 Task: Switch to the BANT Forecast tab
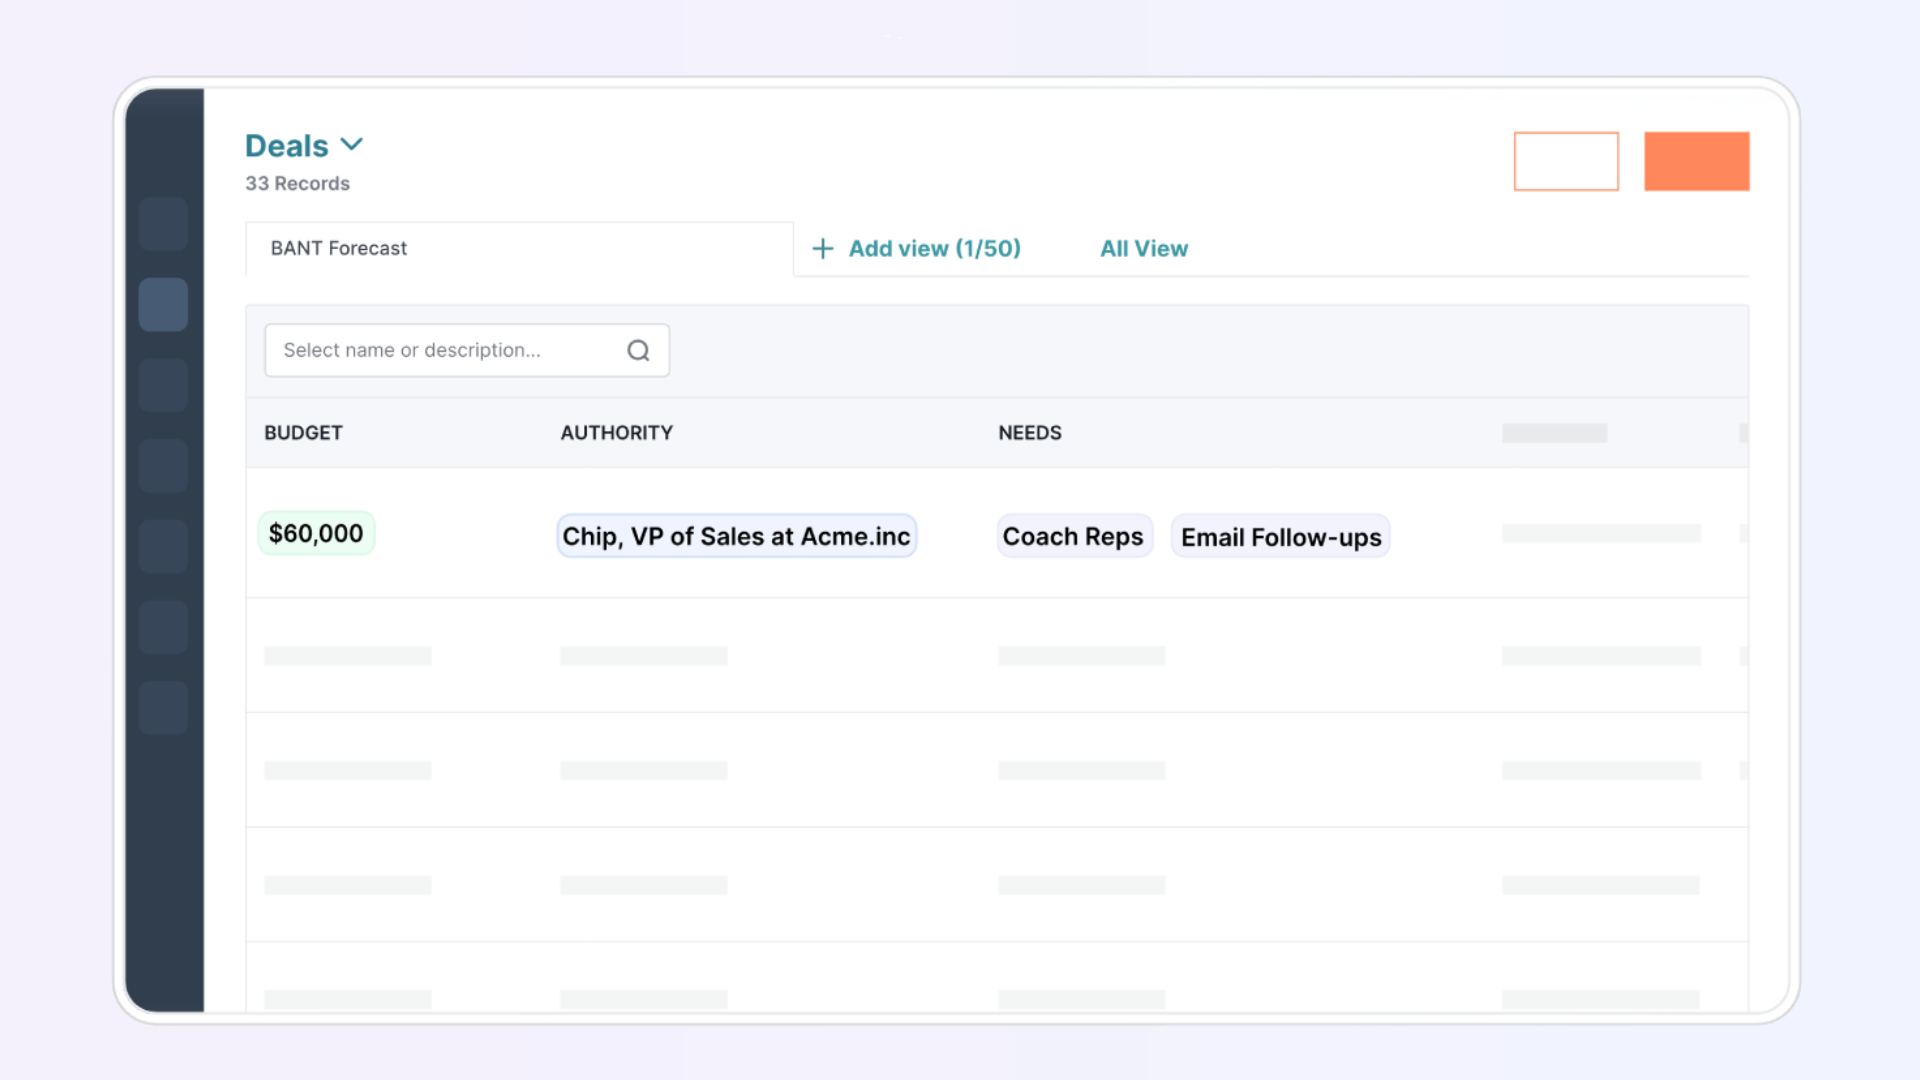[x=339, y=248]
